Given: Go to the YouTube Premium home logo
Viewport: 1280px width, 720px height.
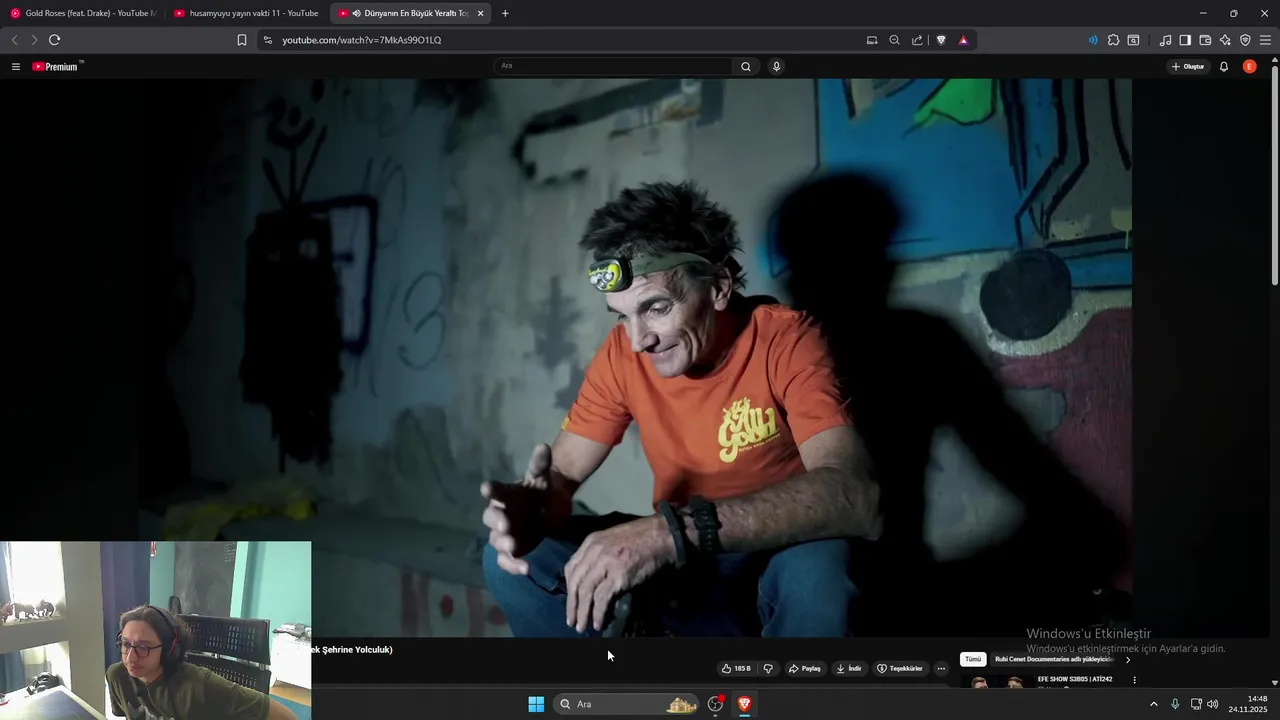Looking at the screenshot, I should point(57,67).
